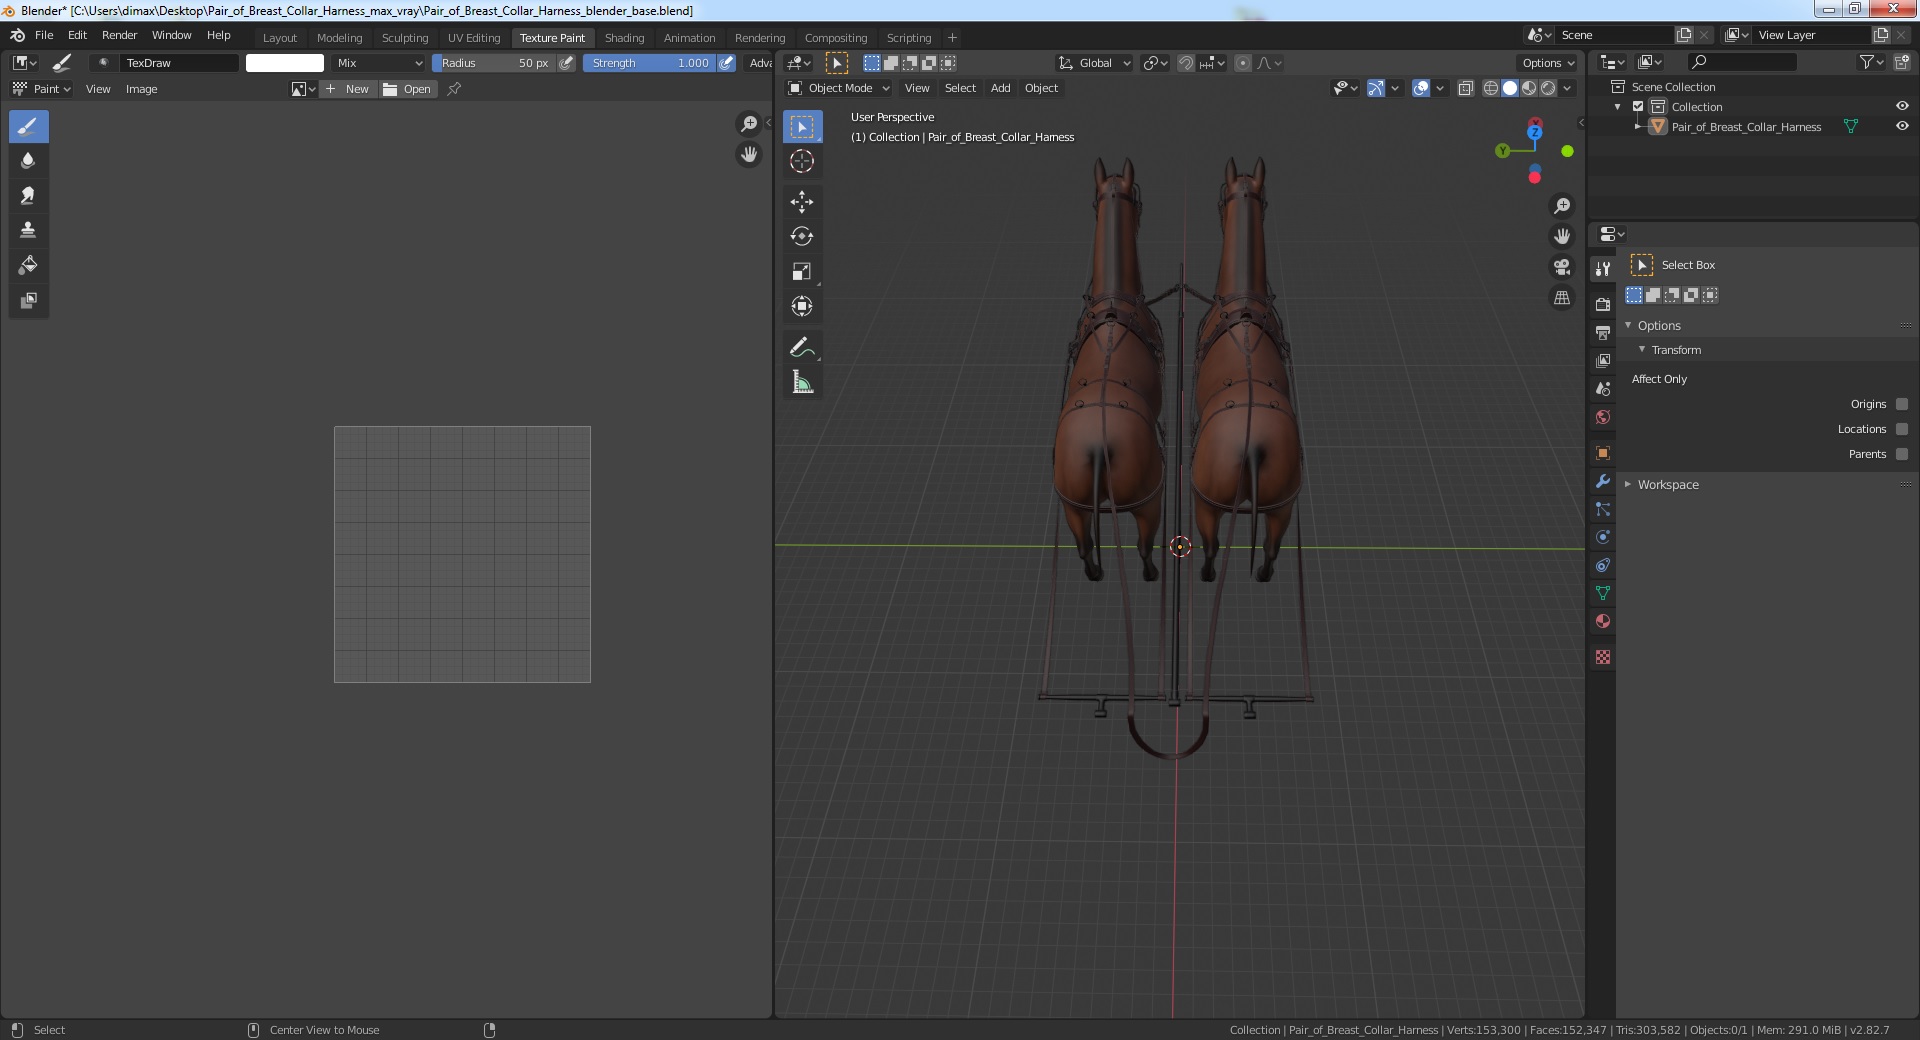Enable the Locations checkbox
This screenshot has width=1920, height=1040.
pos(1901,429)
